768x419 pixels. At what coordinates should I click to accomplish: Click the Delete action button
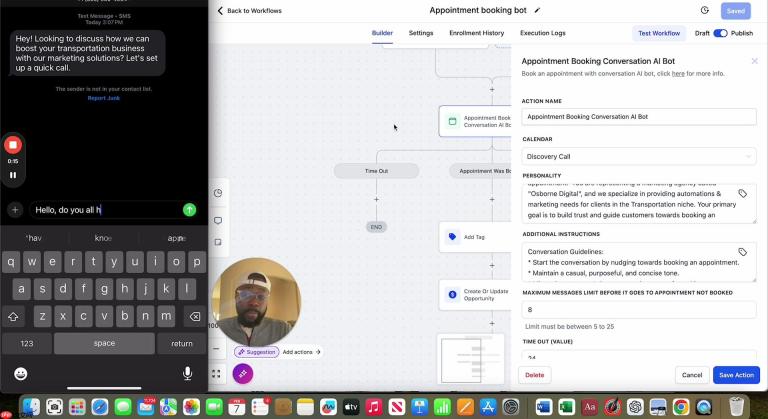(x=534, y=375)
